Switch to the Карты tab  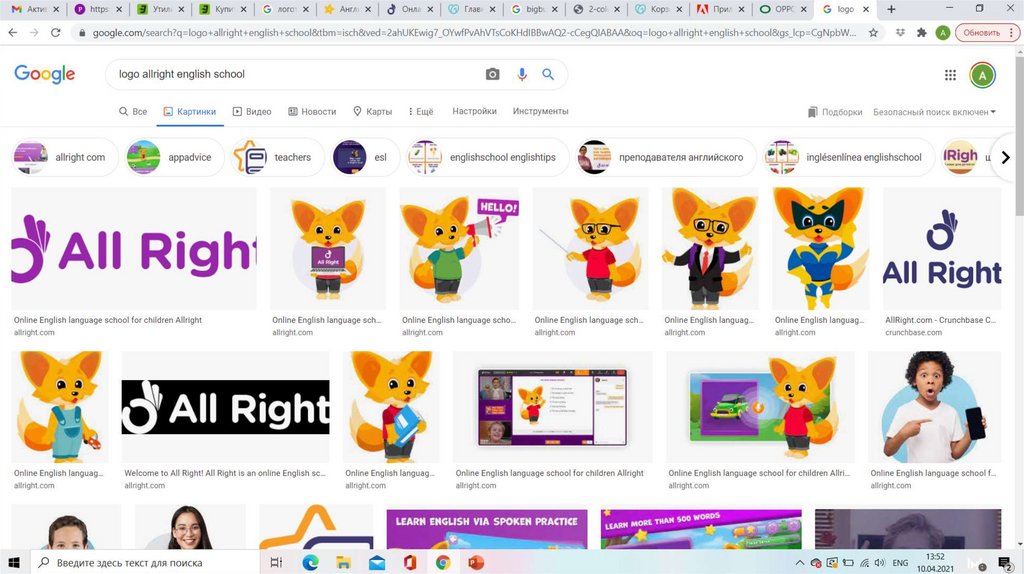coord(372,112)
